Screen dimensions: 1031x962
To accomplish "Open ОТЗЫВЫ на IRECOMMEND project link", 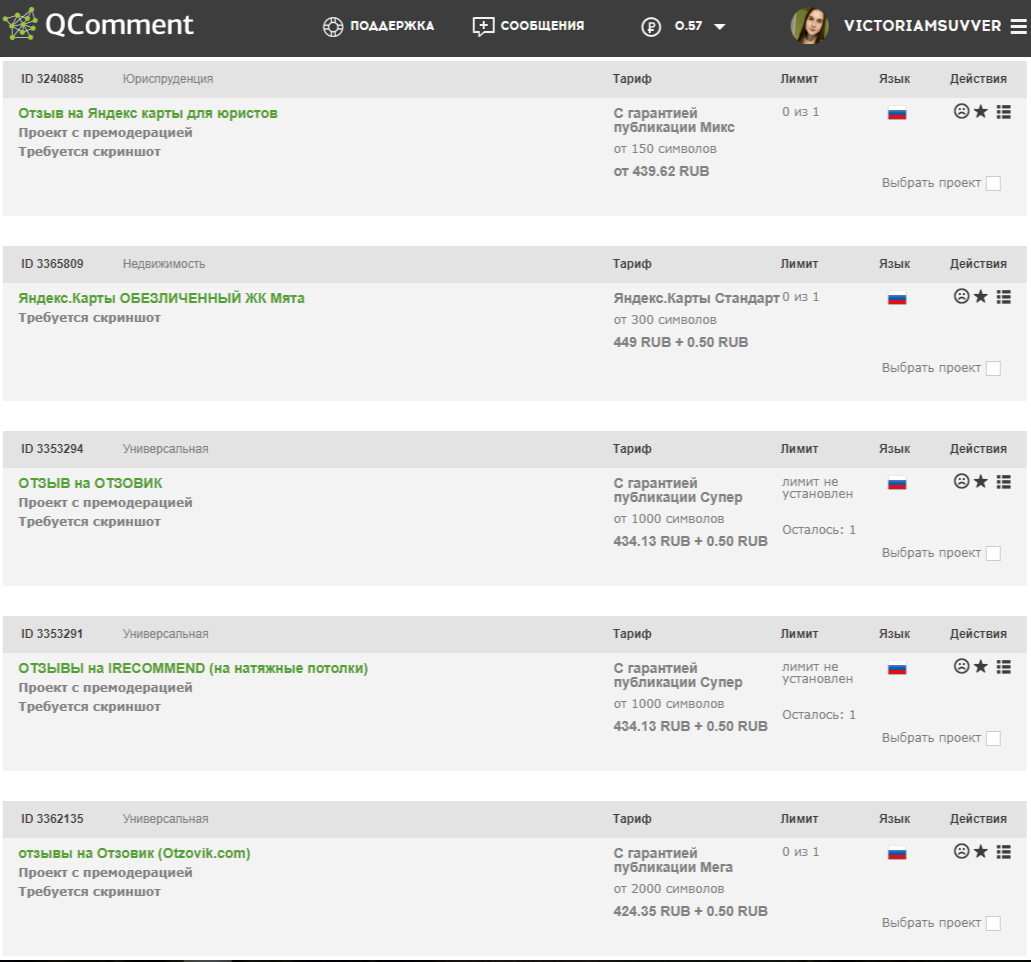I will tap(193, 668).
